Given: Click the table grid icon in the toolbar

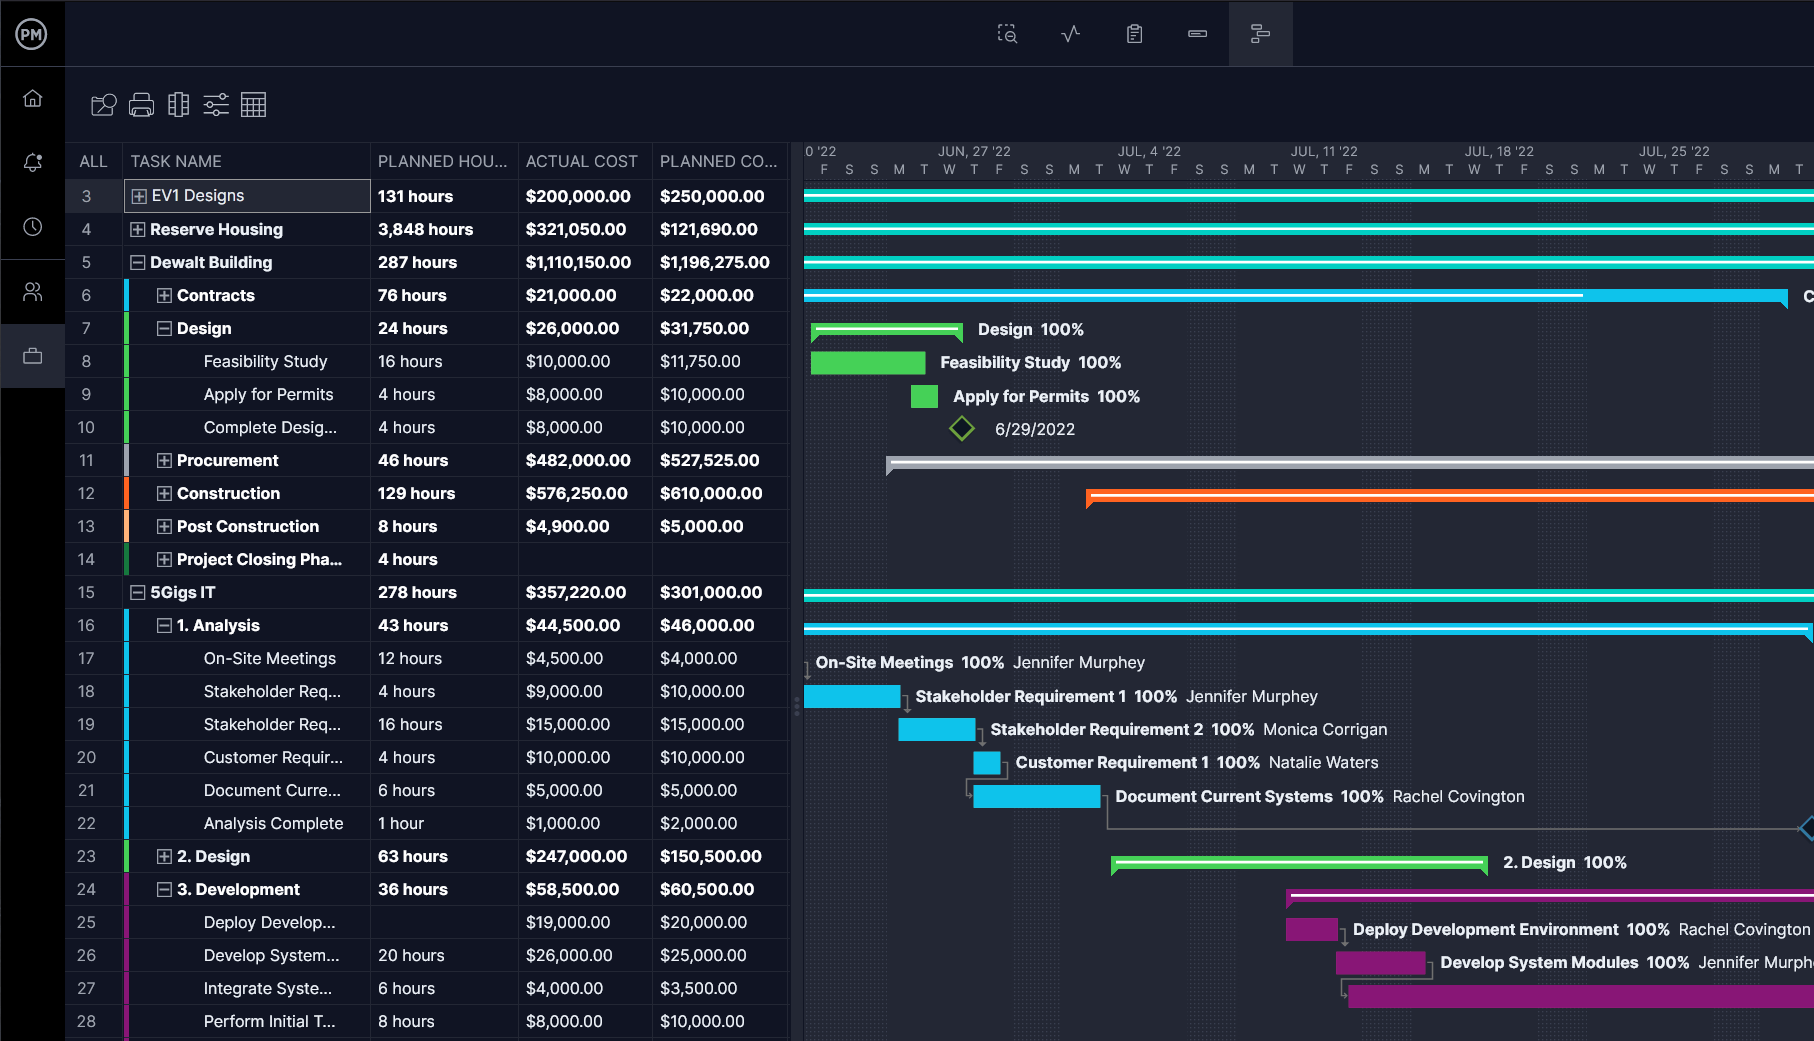Looking at the screenshot, I should pyautogui.click(x=253, y=105).
